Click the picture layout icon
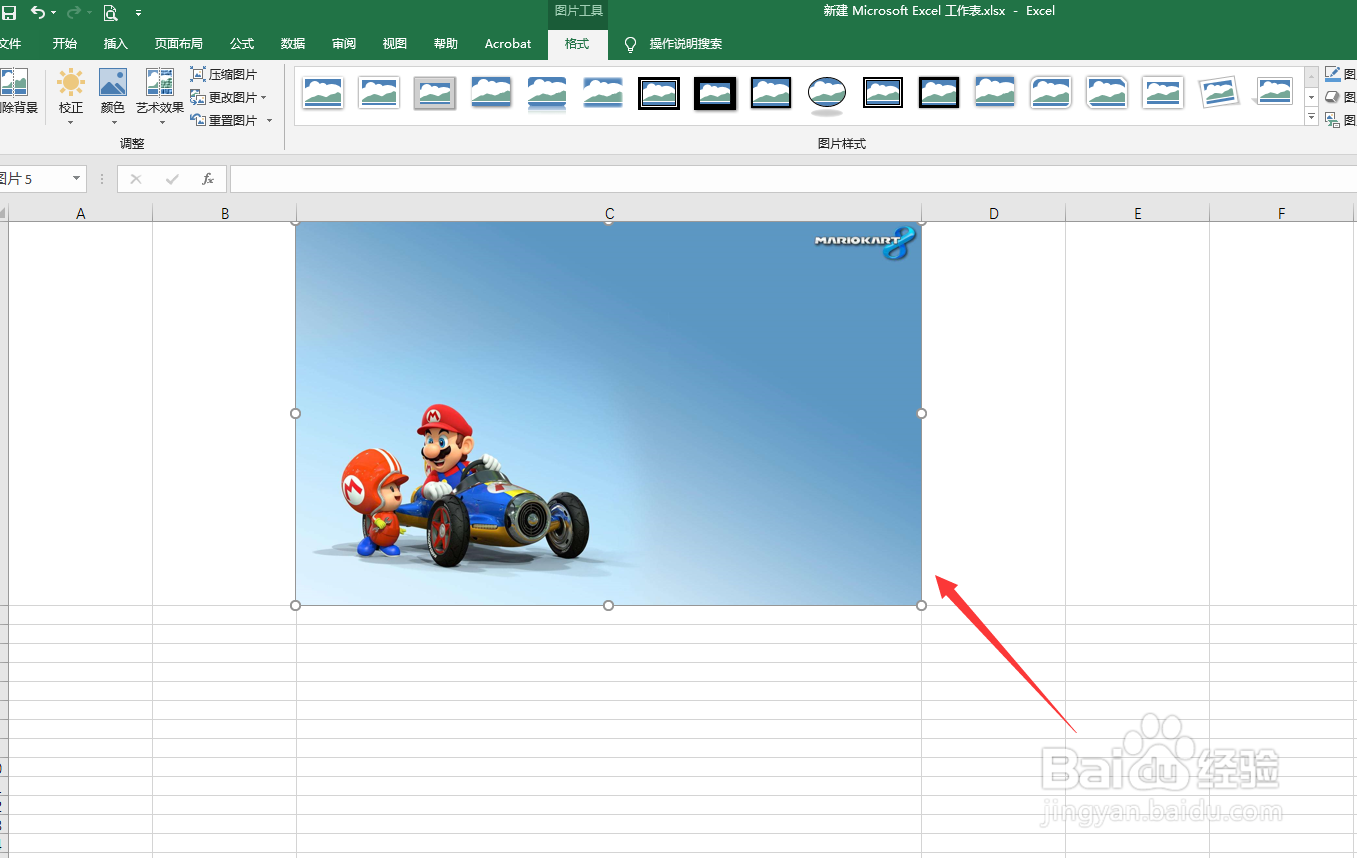Viewport: 1357px width, 858px height. pyautogui.click(x=1332, y=120)
